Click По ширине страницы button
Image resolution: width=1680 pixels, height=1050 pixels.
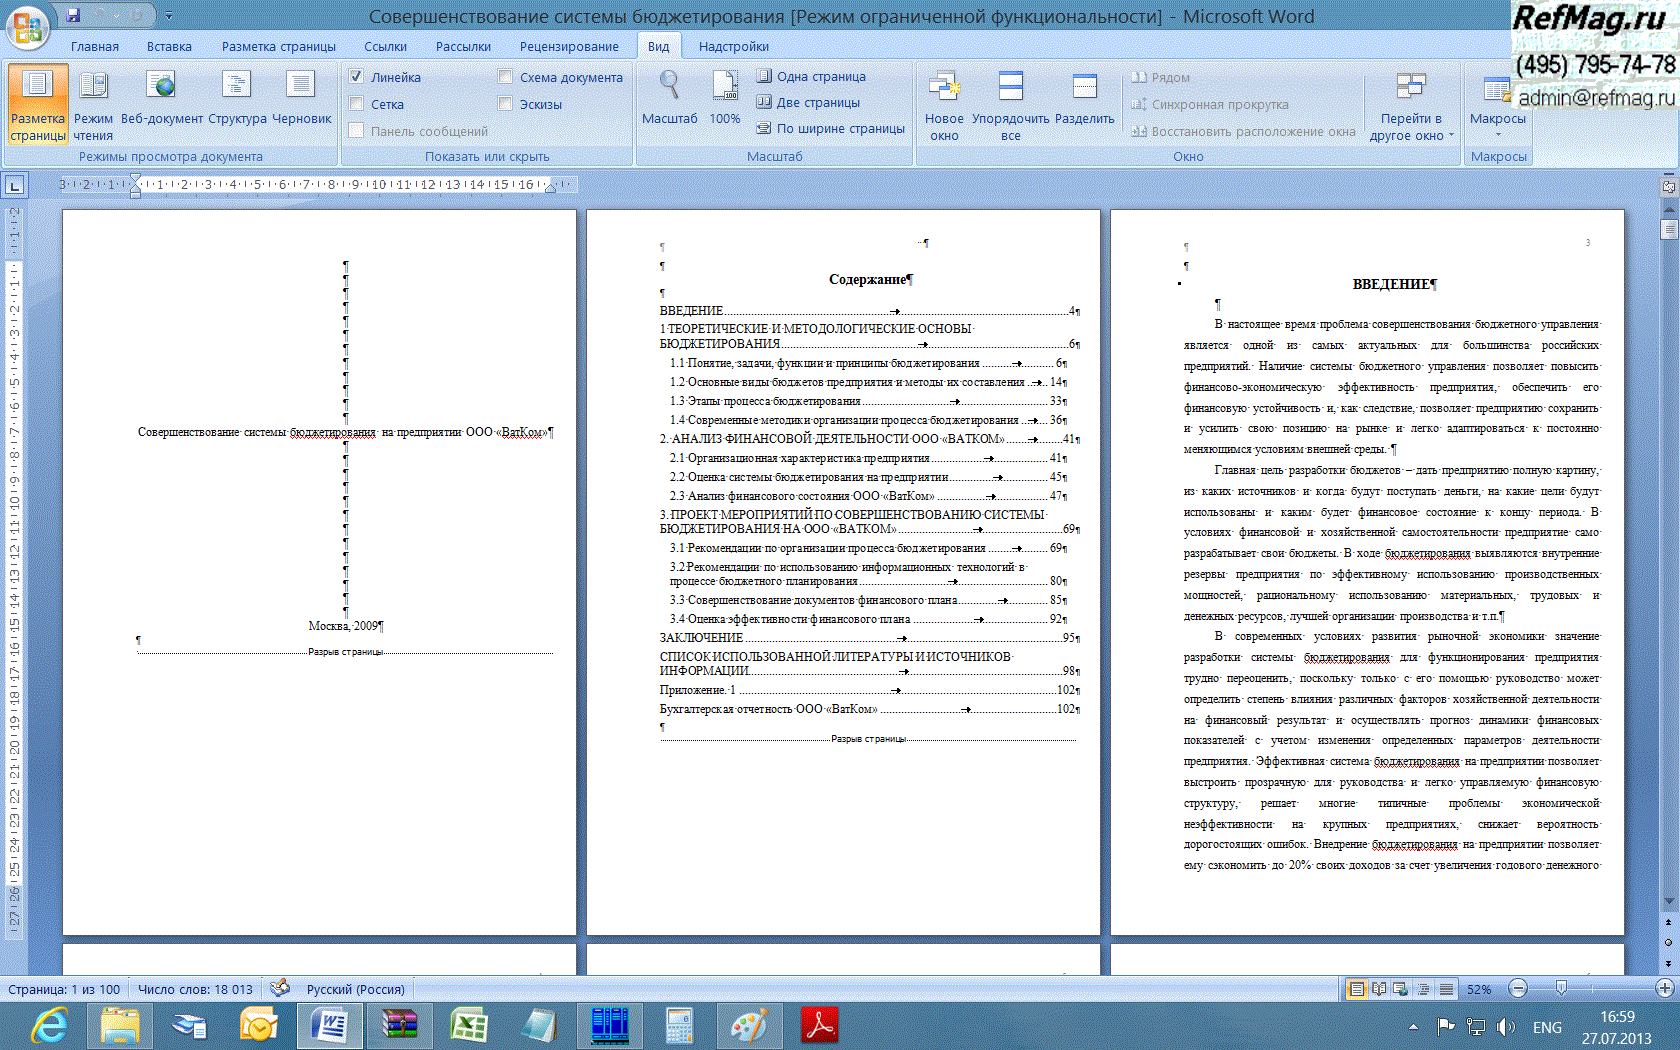click(830, 128)
